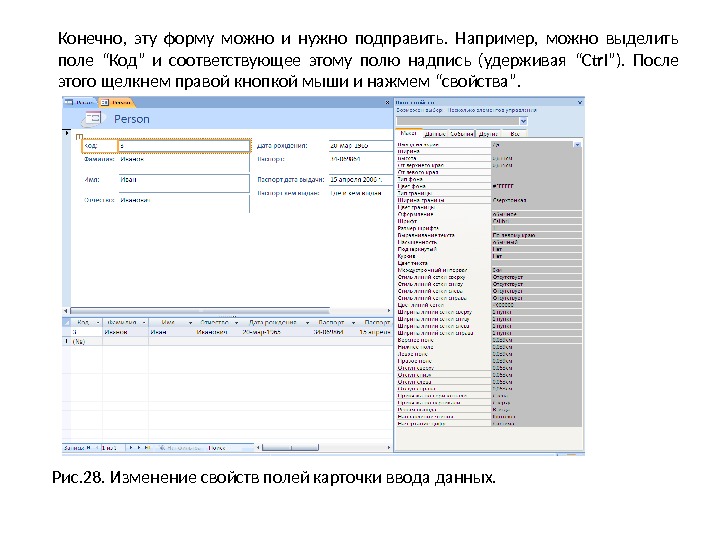Click the record selector arrow of the form
This screenshot has width=720, height=540.
pos(67,133)
